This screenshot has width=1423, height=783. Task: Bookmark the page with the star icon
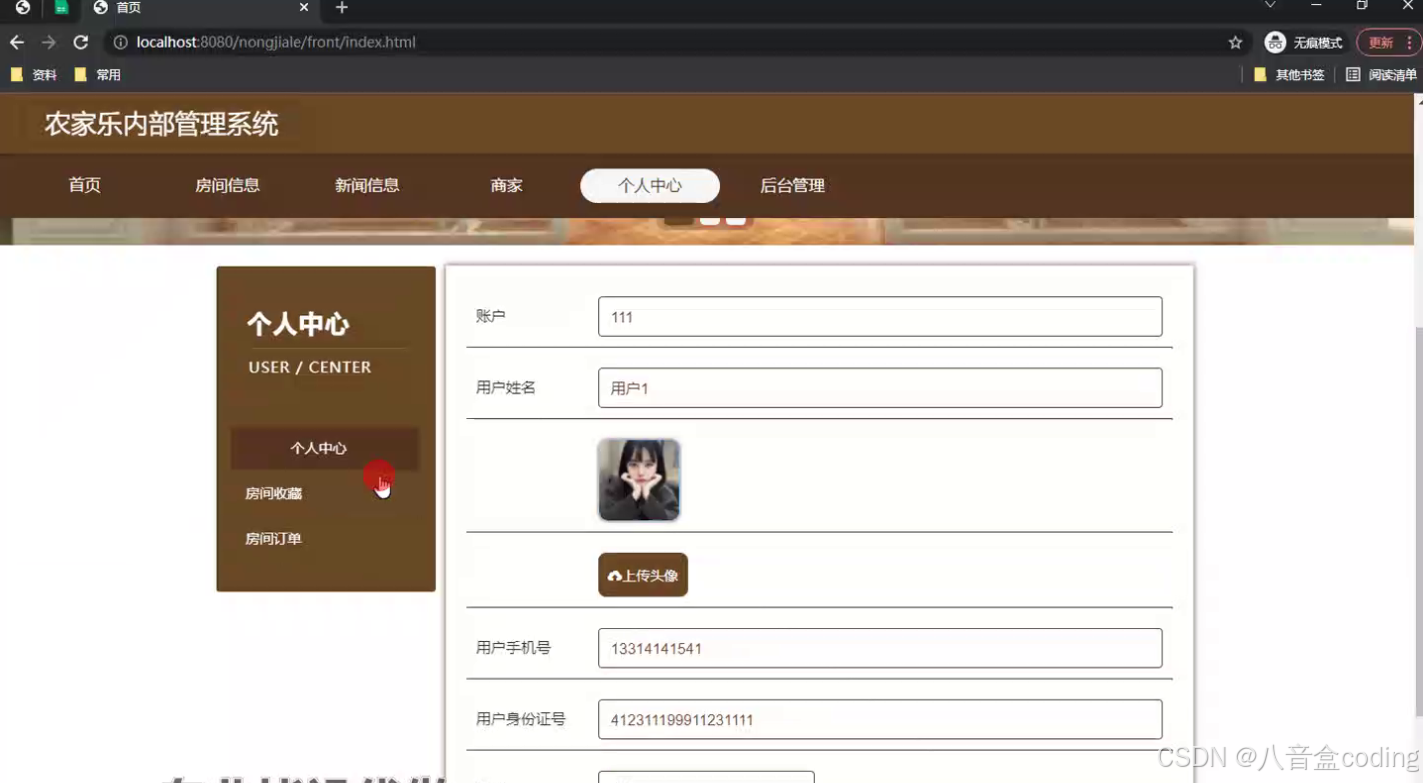[x=1235, y=42]
